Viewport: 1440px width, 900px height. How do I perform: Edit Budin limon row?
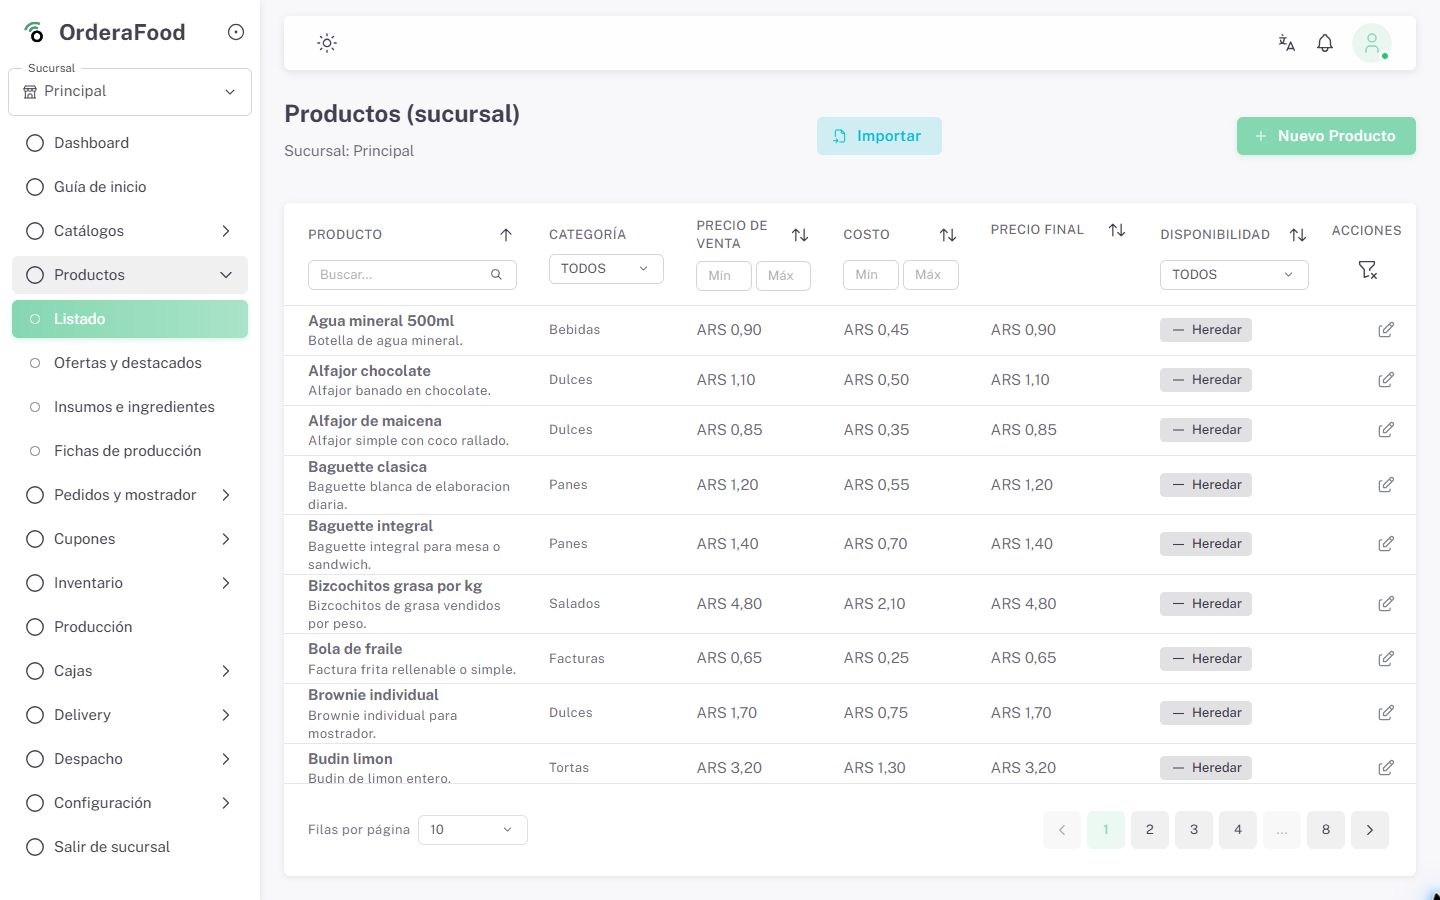[1386, 768]
